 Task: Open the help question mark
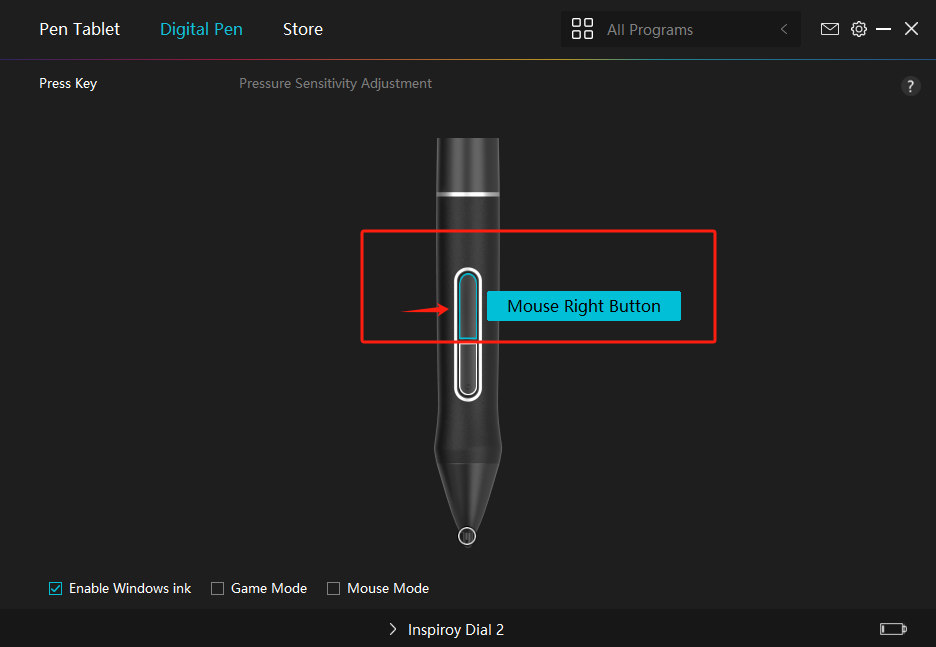(x=910, y=87)
